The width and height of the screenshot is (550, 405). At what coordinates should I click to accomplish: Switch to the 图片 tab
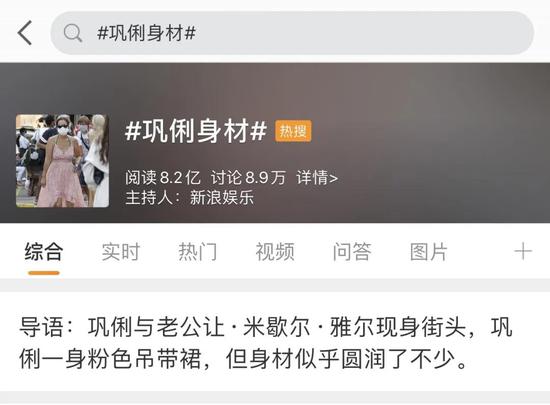coord(429,251)
